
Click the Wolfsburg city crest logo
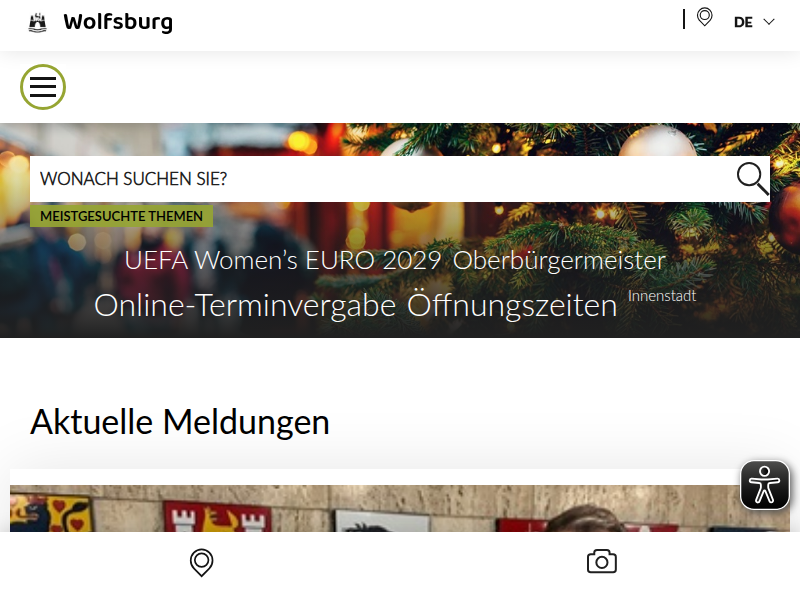[37, 23]
